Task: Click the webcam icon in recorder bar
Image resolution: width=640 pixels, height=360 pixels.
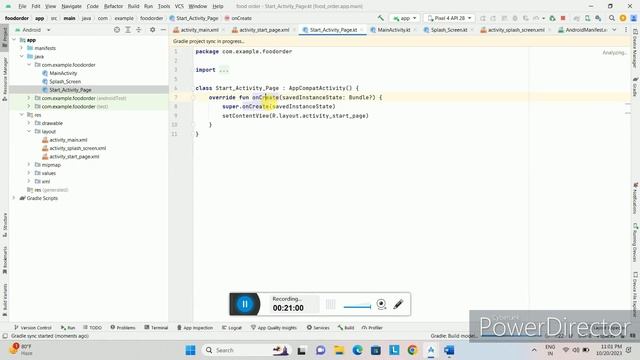Action: (x=381, y=304)
